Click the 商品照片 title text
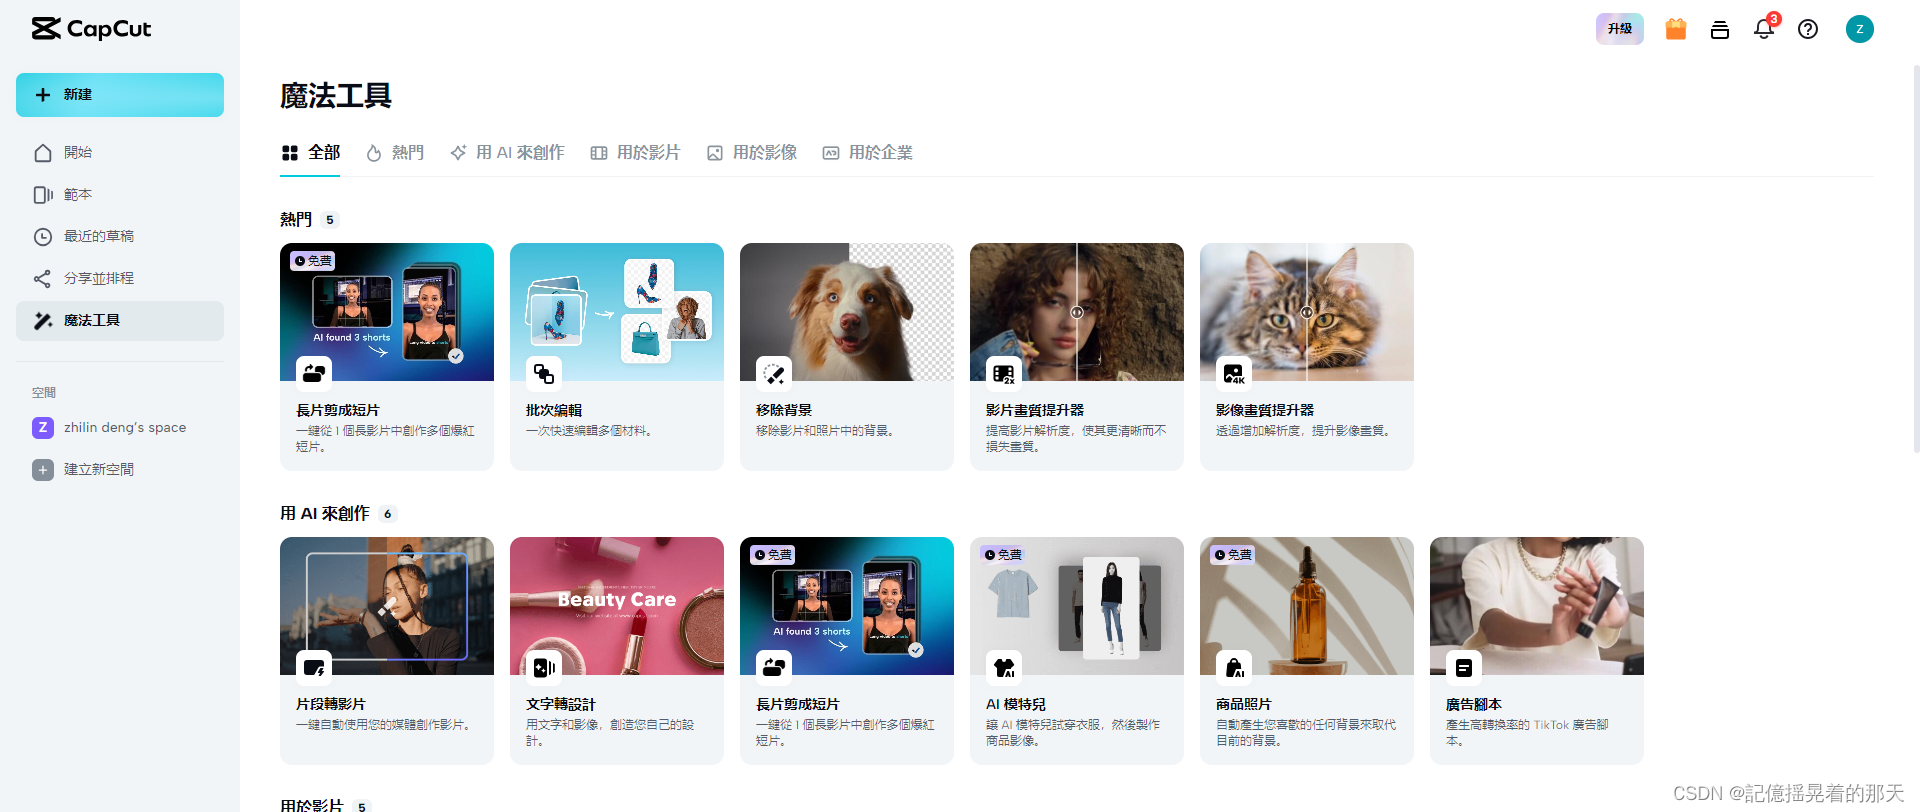Screen dimensions: 1920x812 click(x=1244, y=705)
